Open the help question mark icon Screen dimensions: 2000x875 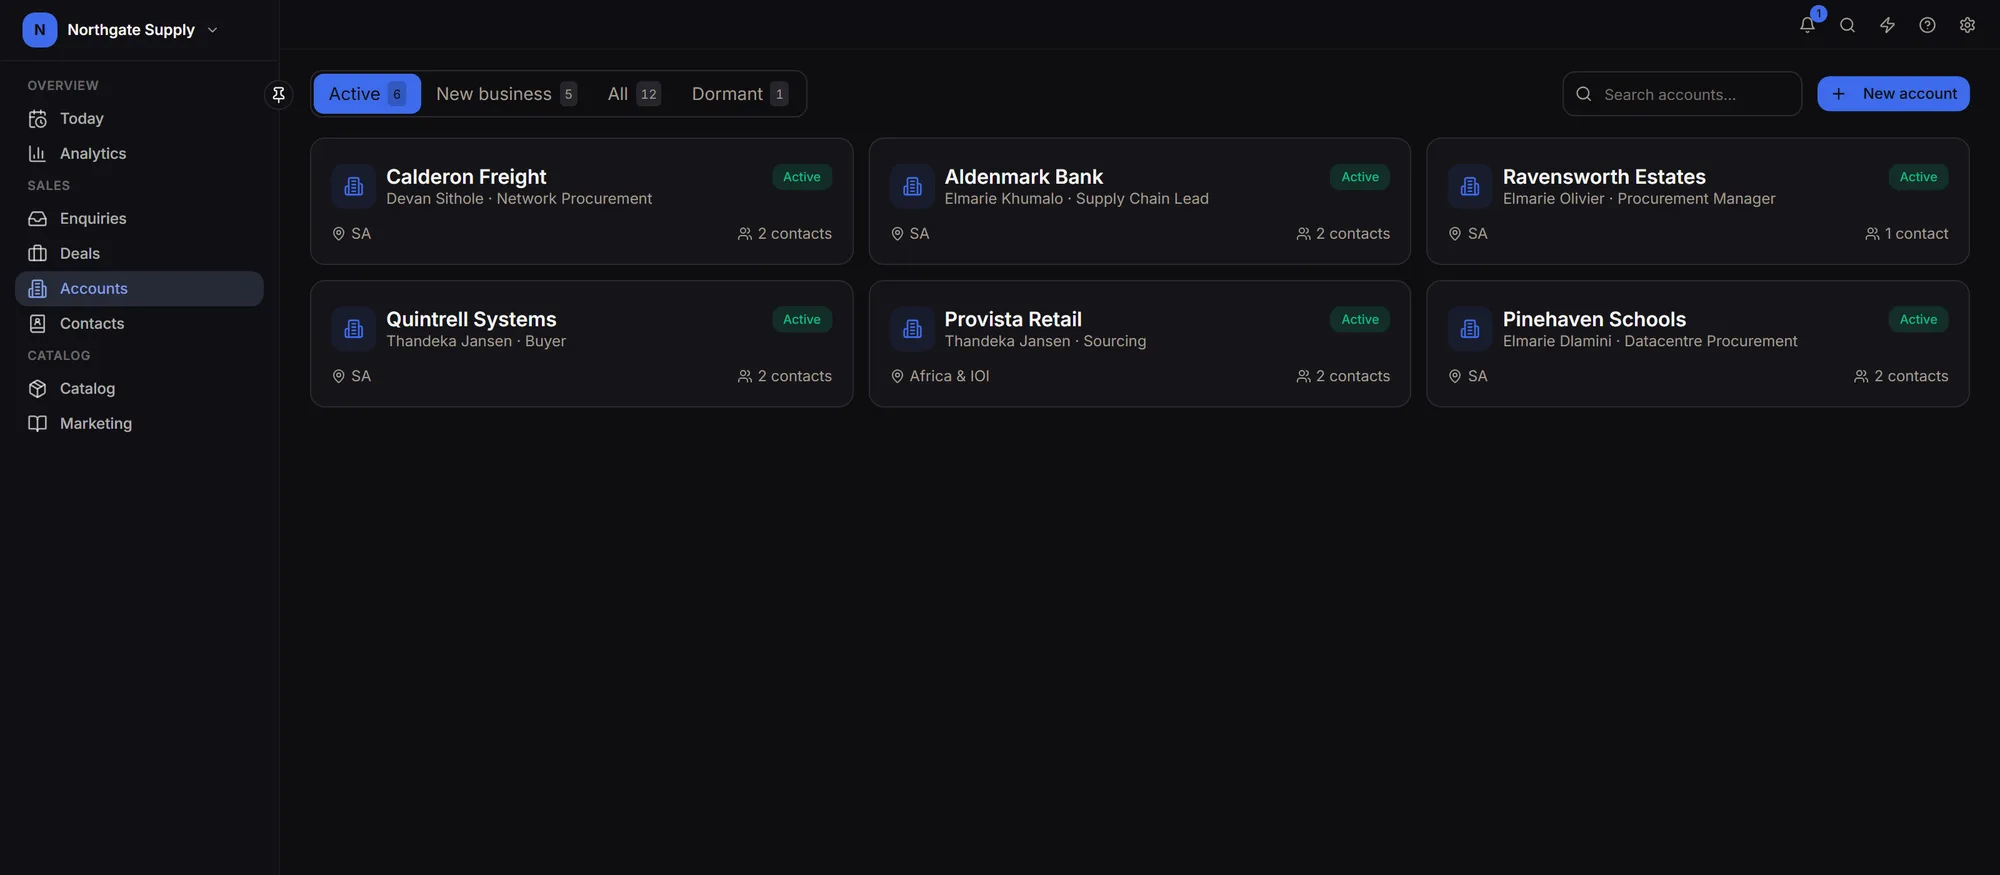tap(1927, 26)
